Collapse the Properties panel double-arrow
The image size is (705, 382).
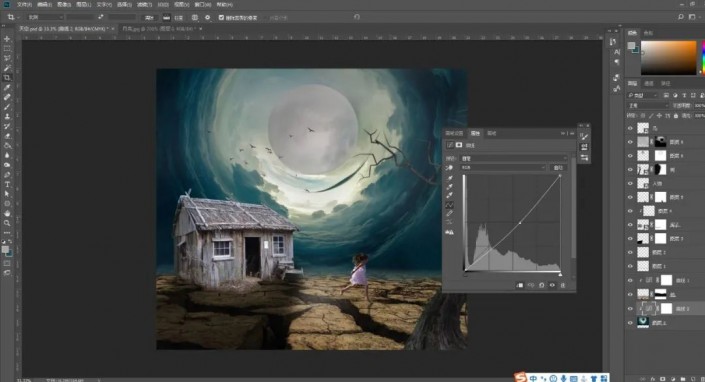click(563, 133)
